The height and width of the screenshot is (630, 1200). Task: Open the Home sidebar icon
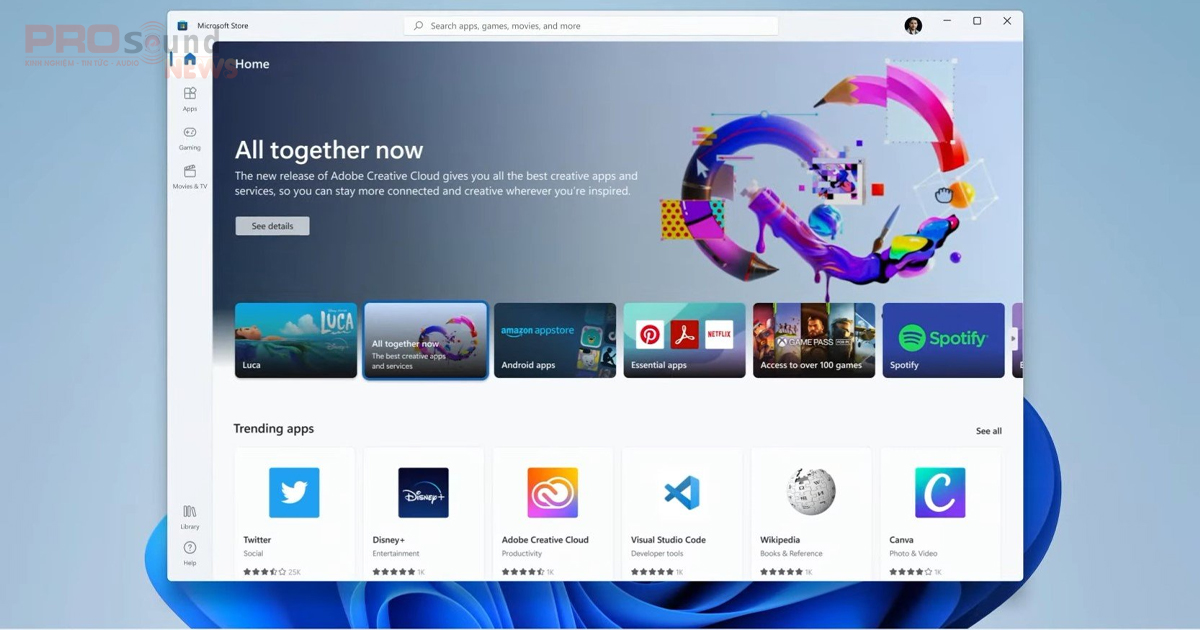point(190,59)
